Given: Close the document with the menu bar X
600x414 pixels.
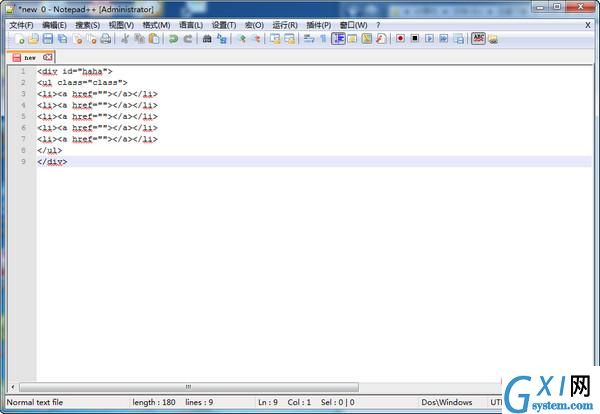Looking at the screenshot, I should click(x=588, y=25).
